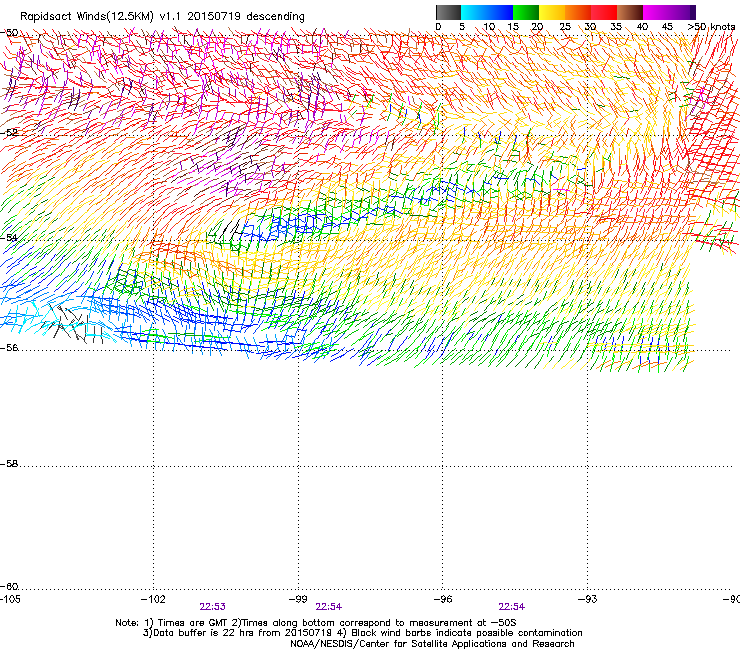
Task: Click the '-58' latitude axis label
Action: 9,464
